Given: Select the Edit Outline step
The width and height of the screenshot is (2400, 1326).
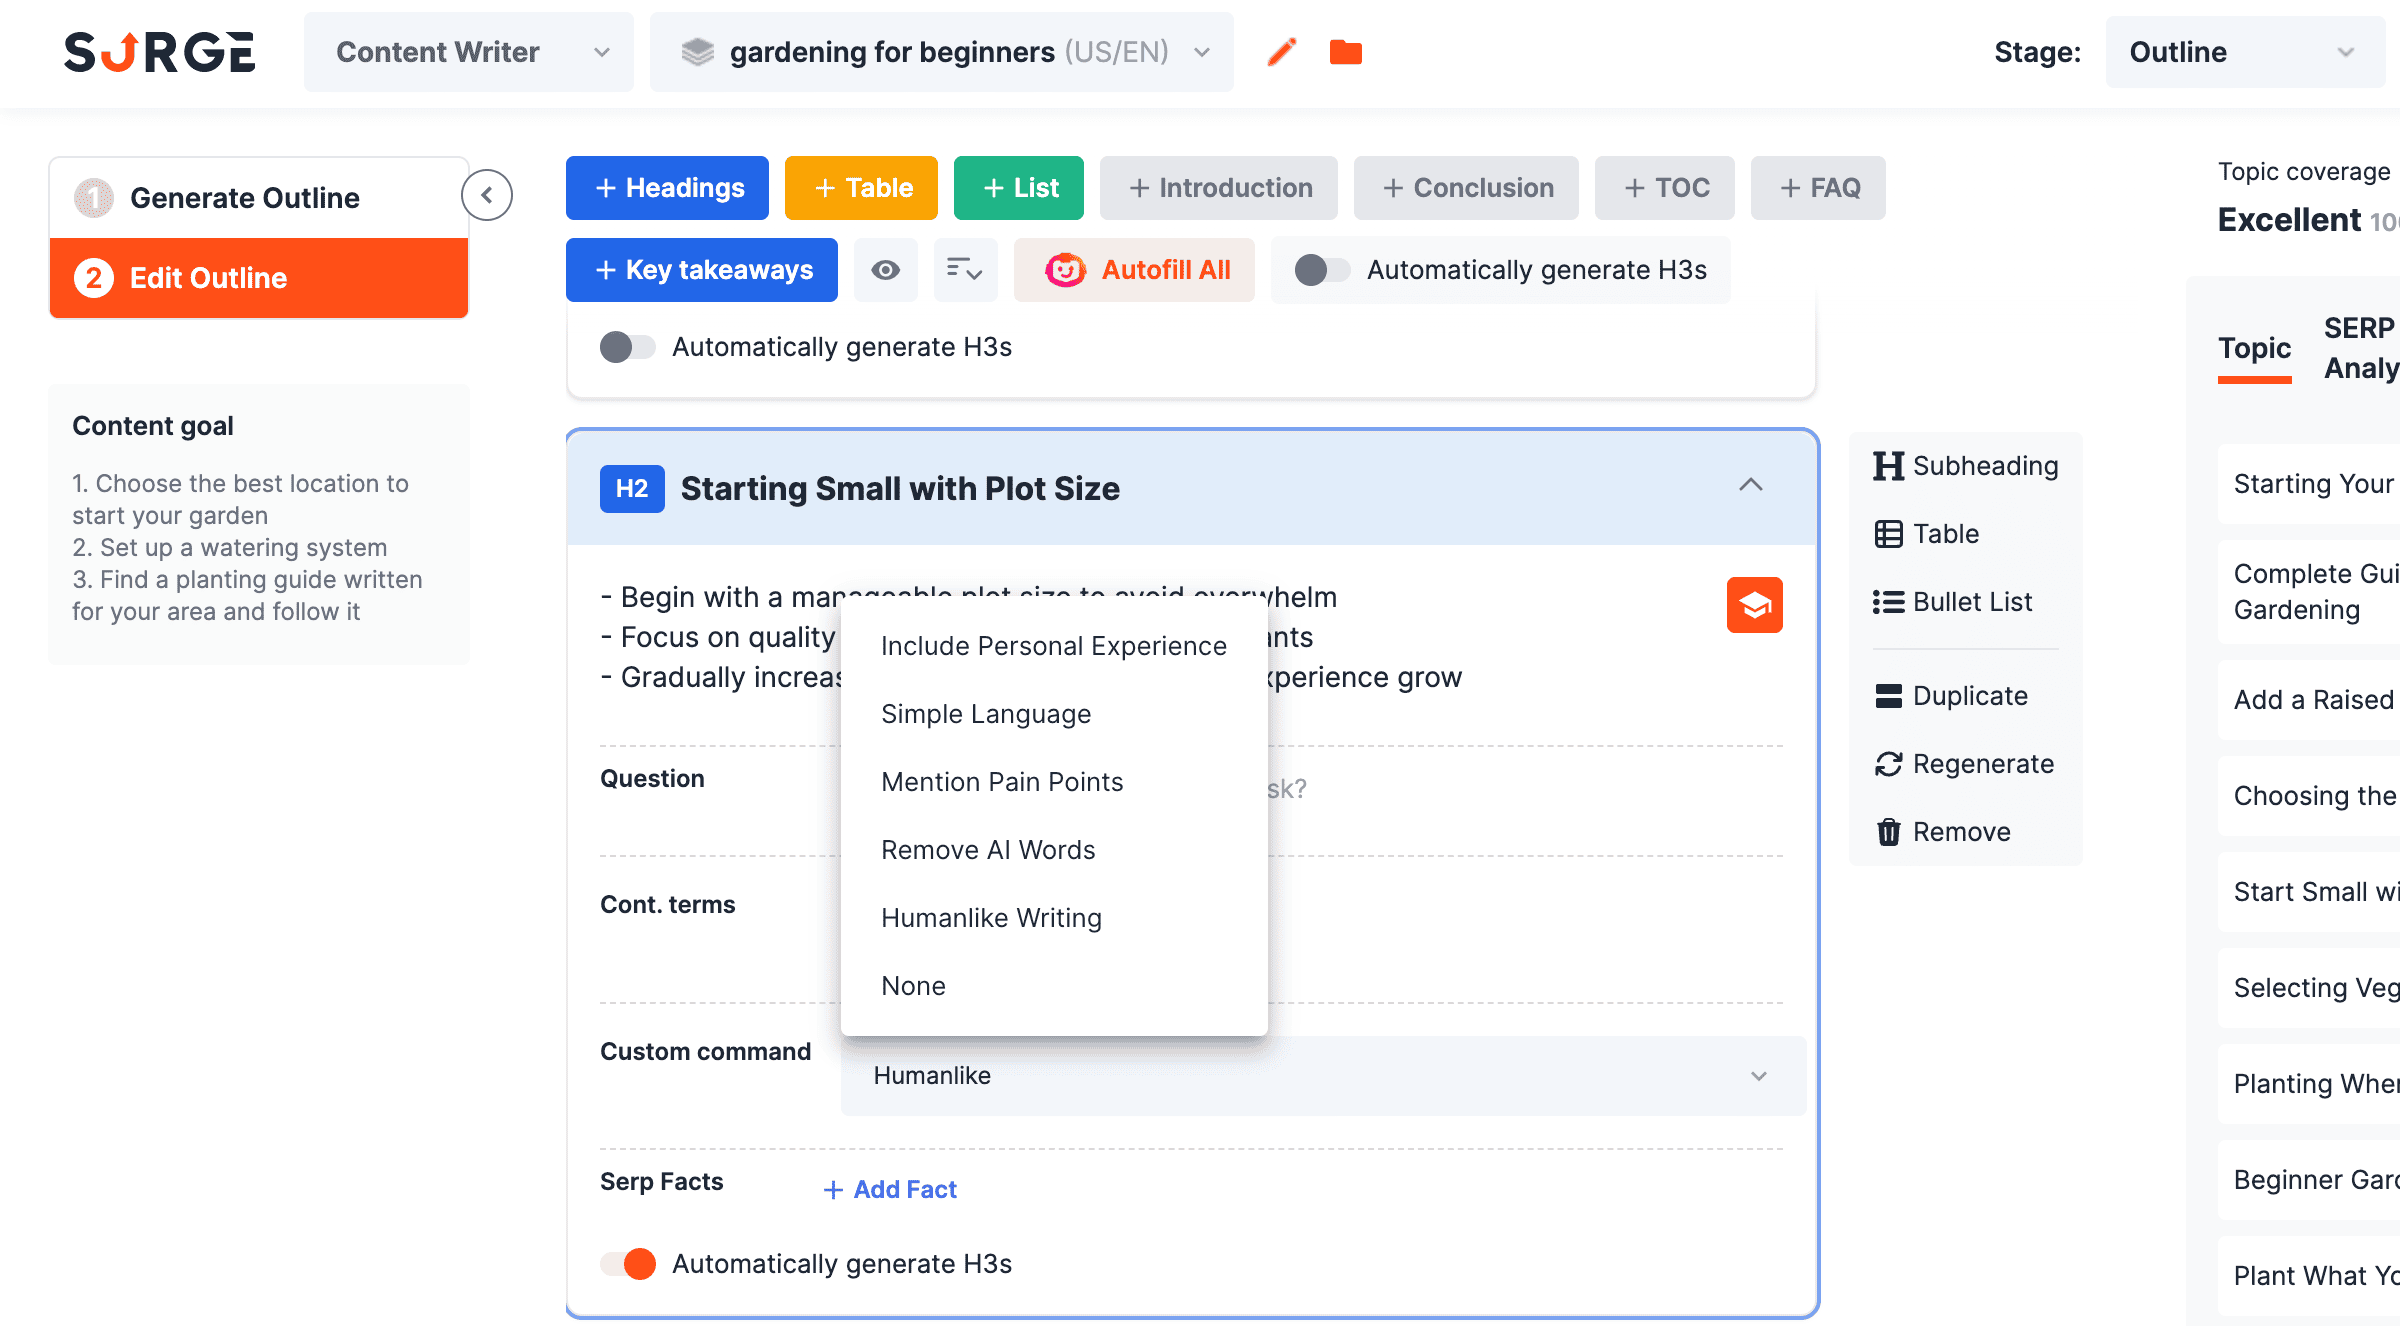Looking at the screenshot, I should tap(259, 278).
